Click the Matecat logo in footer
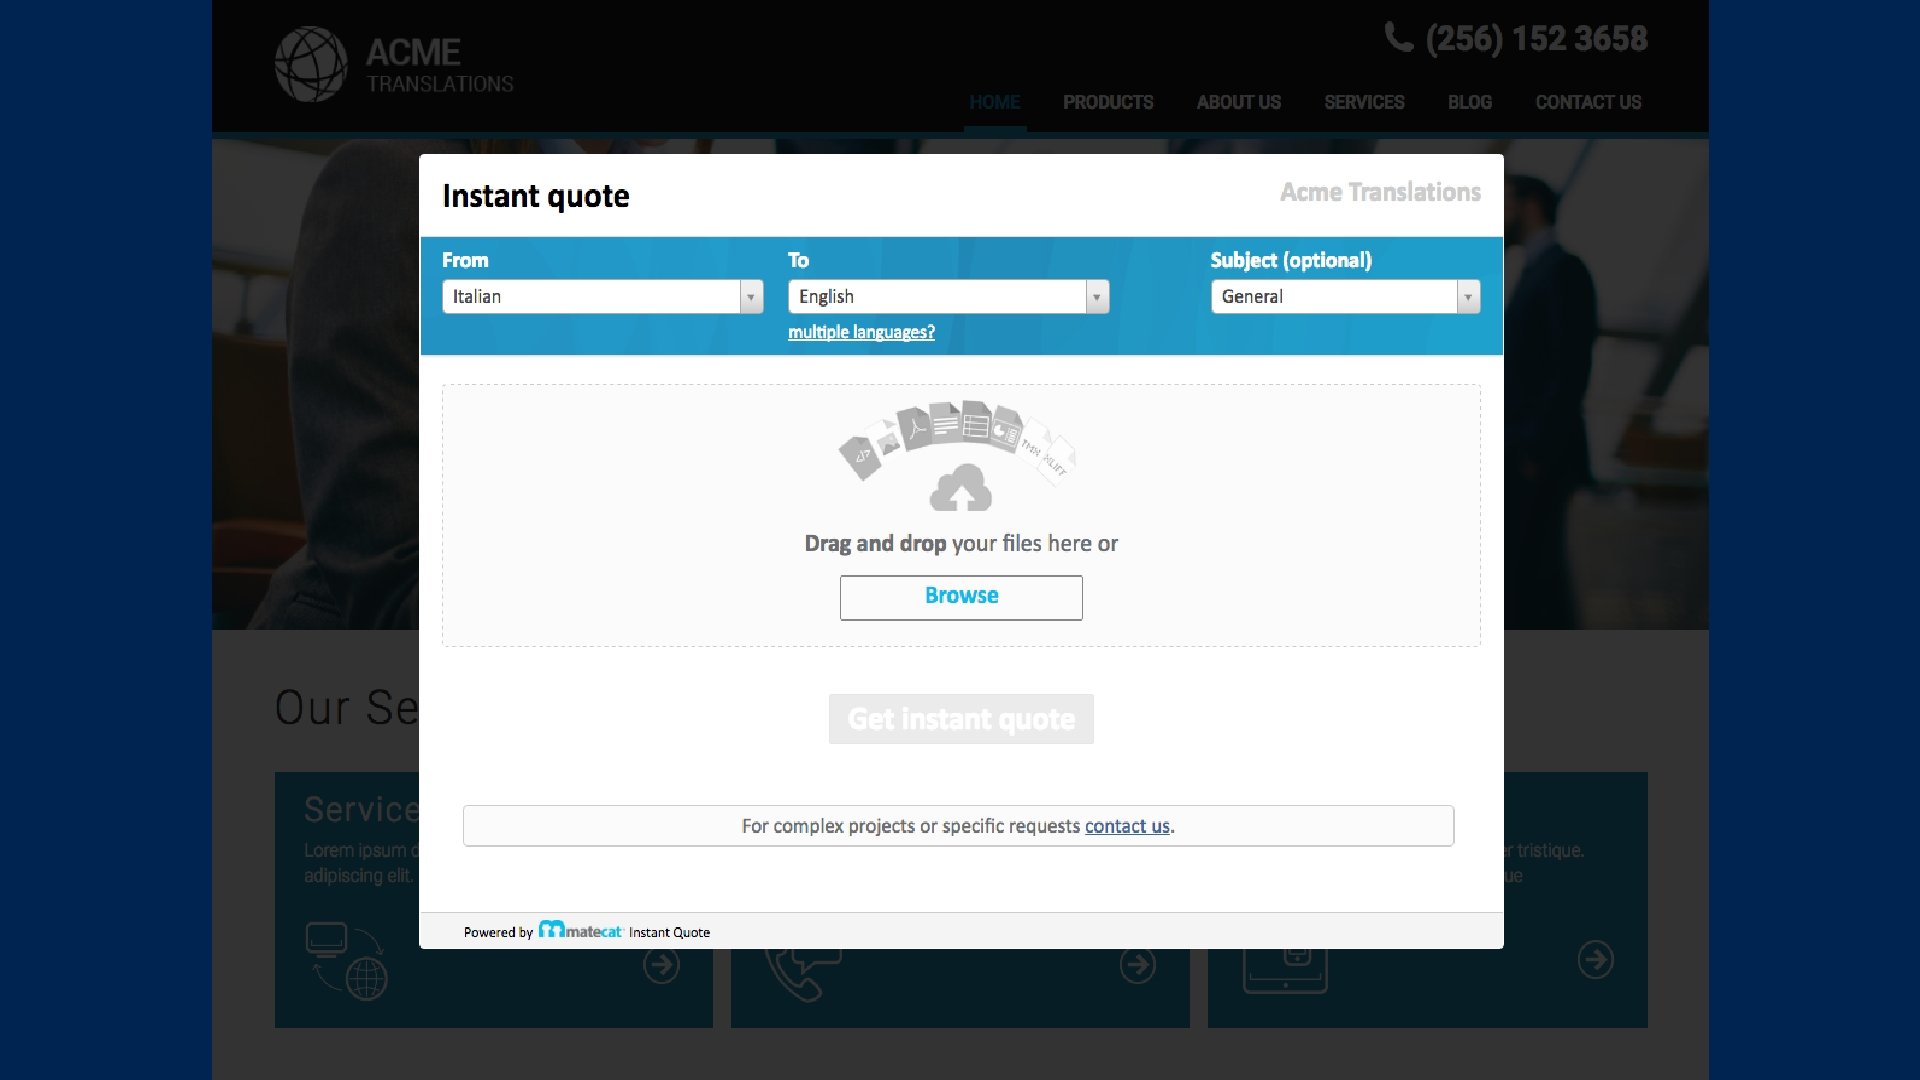1920x1080 pixels. tap(581, 931)
